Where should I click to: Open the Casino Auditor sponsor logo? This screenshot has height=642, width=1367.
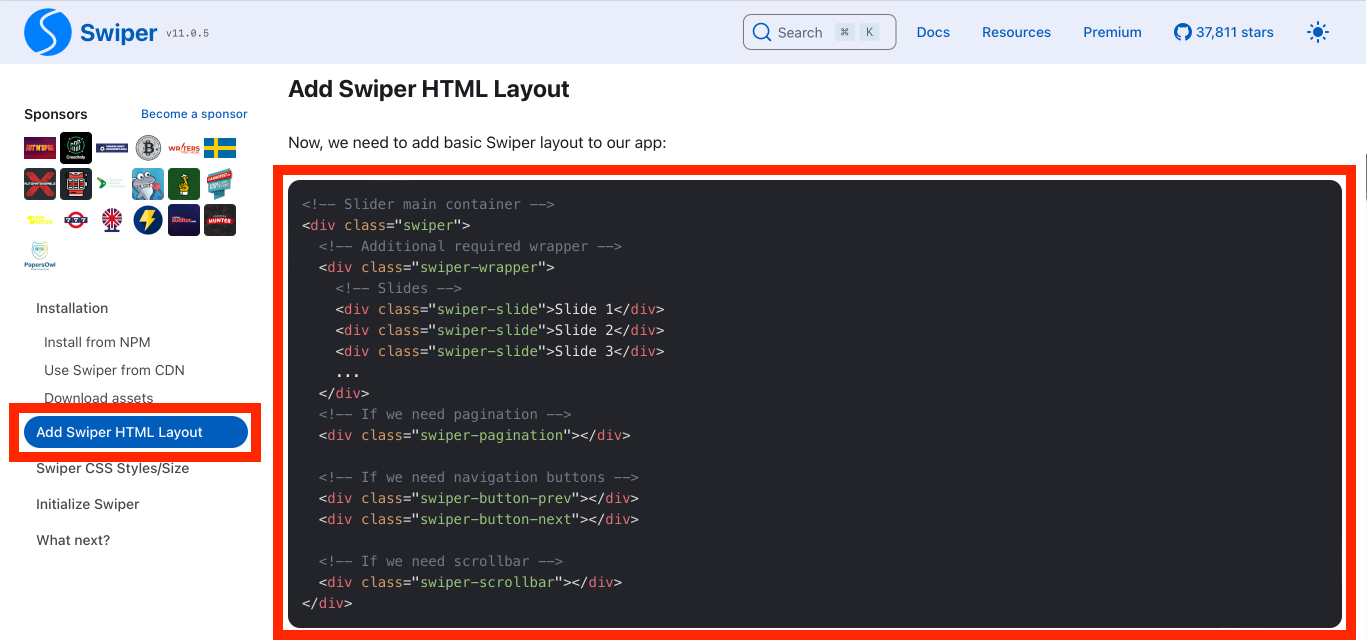(x=184, y=220)
